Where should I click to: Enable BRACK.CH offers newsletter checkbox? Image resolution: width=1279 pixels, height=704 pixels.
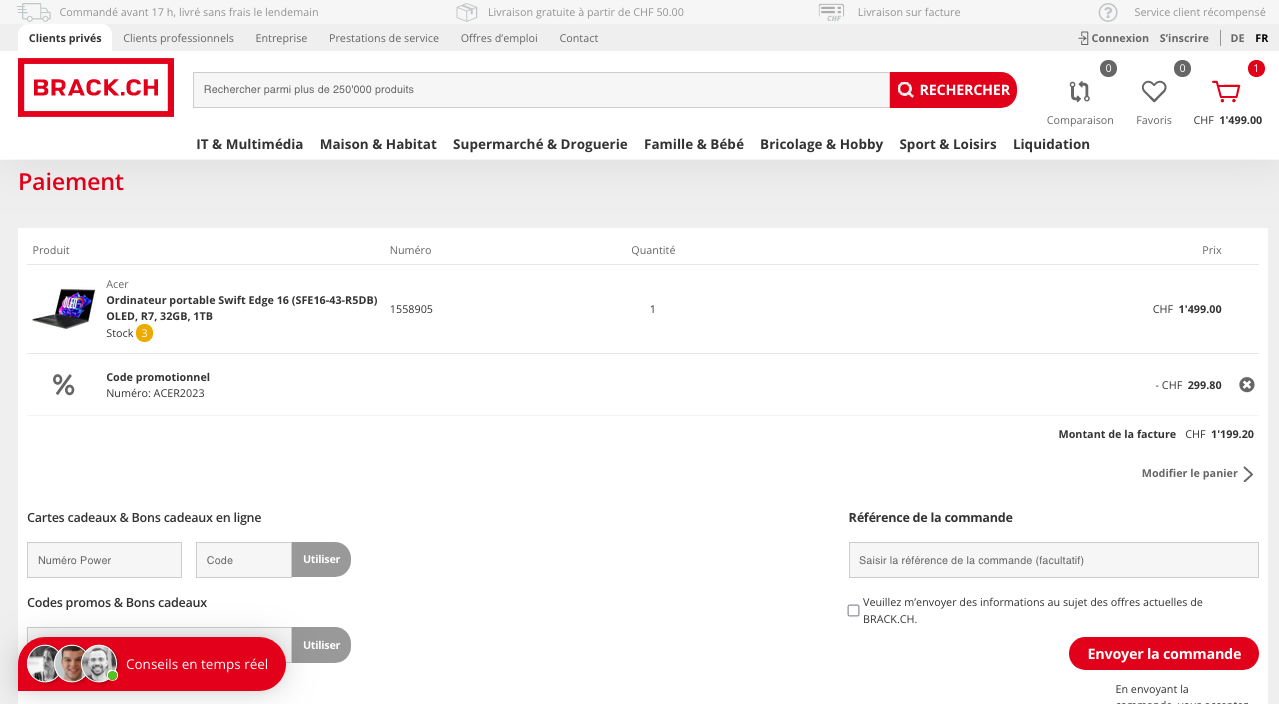853,610
